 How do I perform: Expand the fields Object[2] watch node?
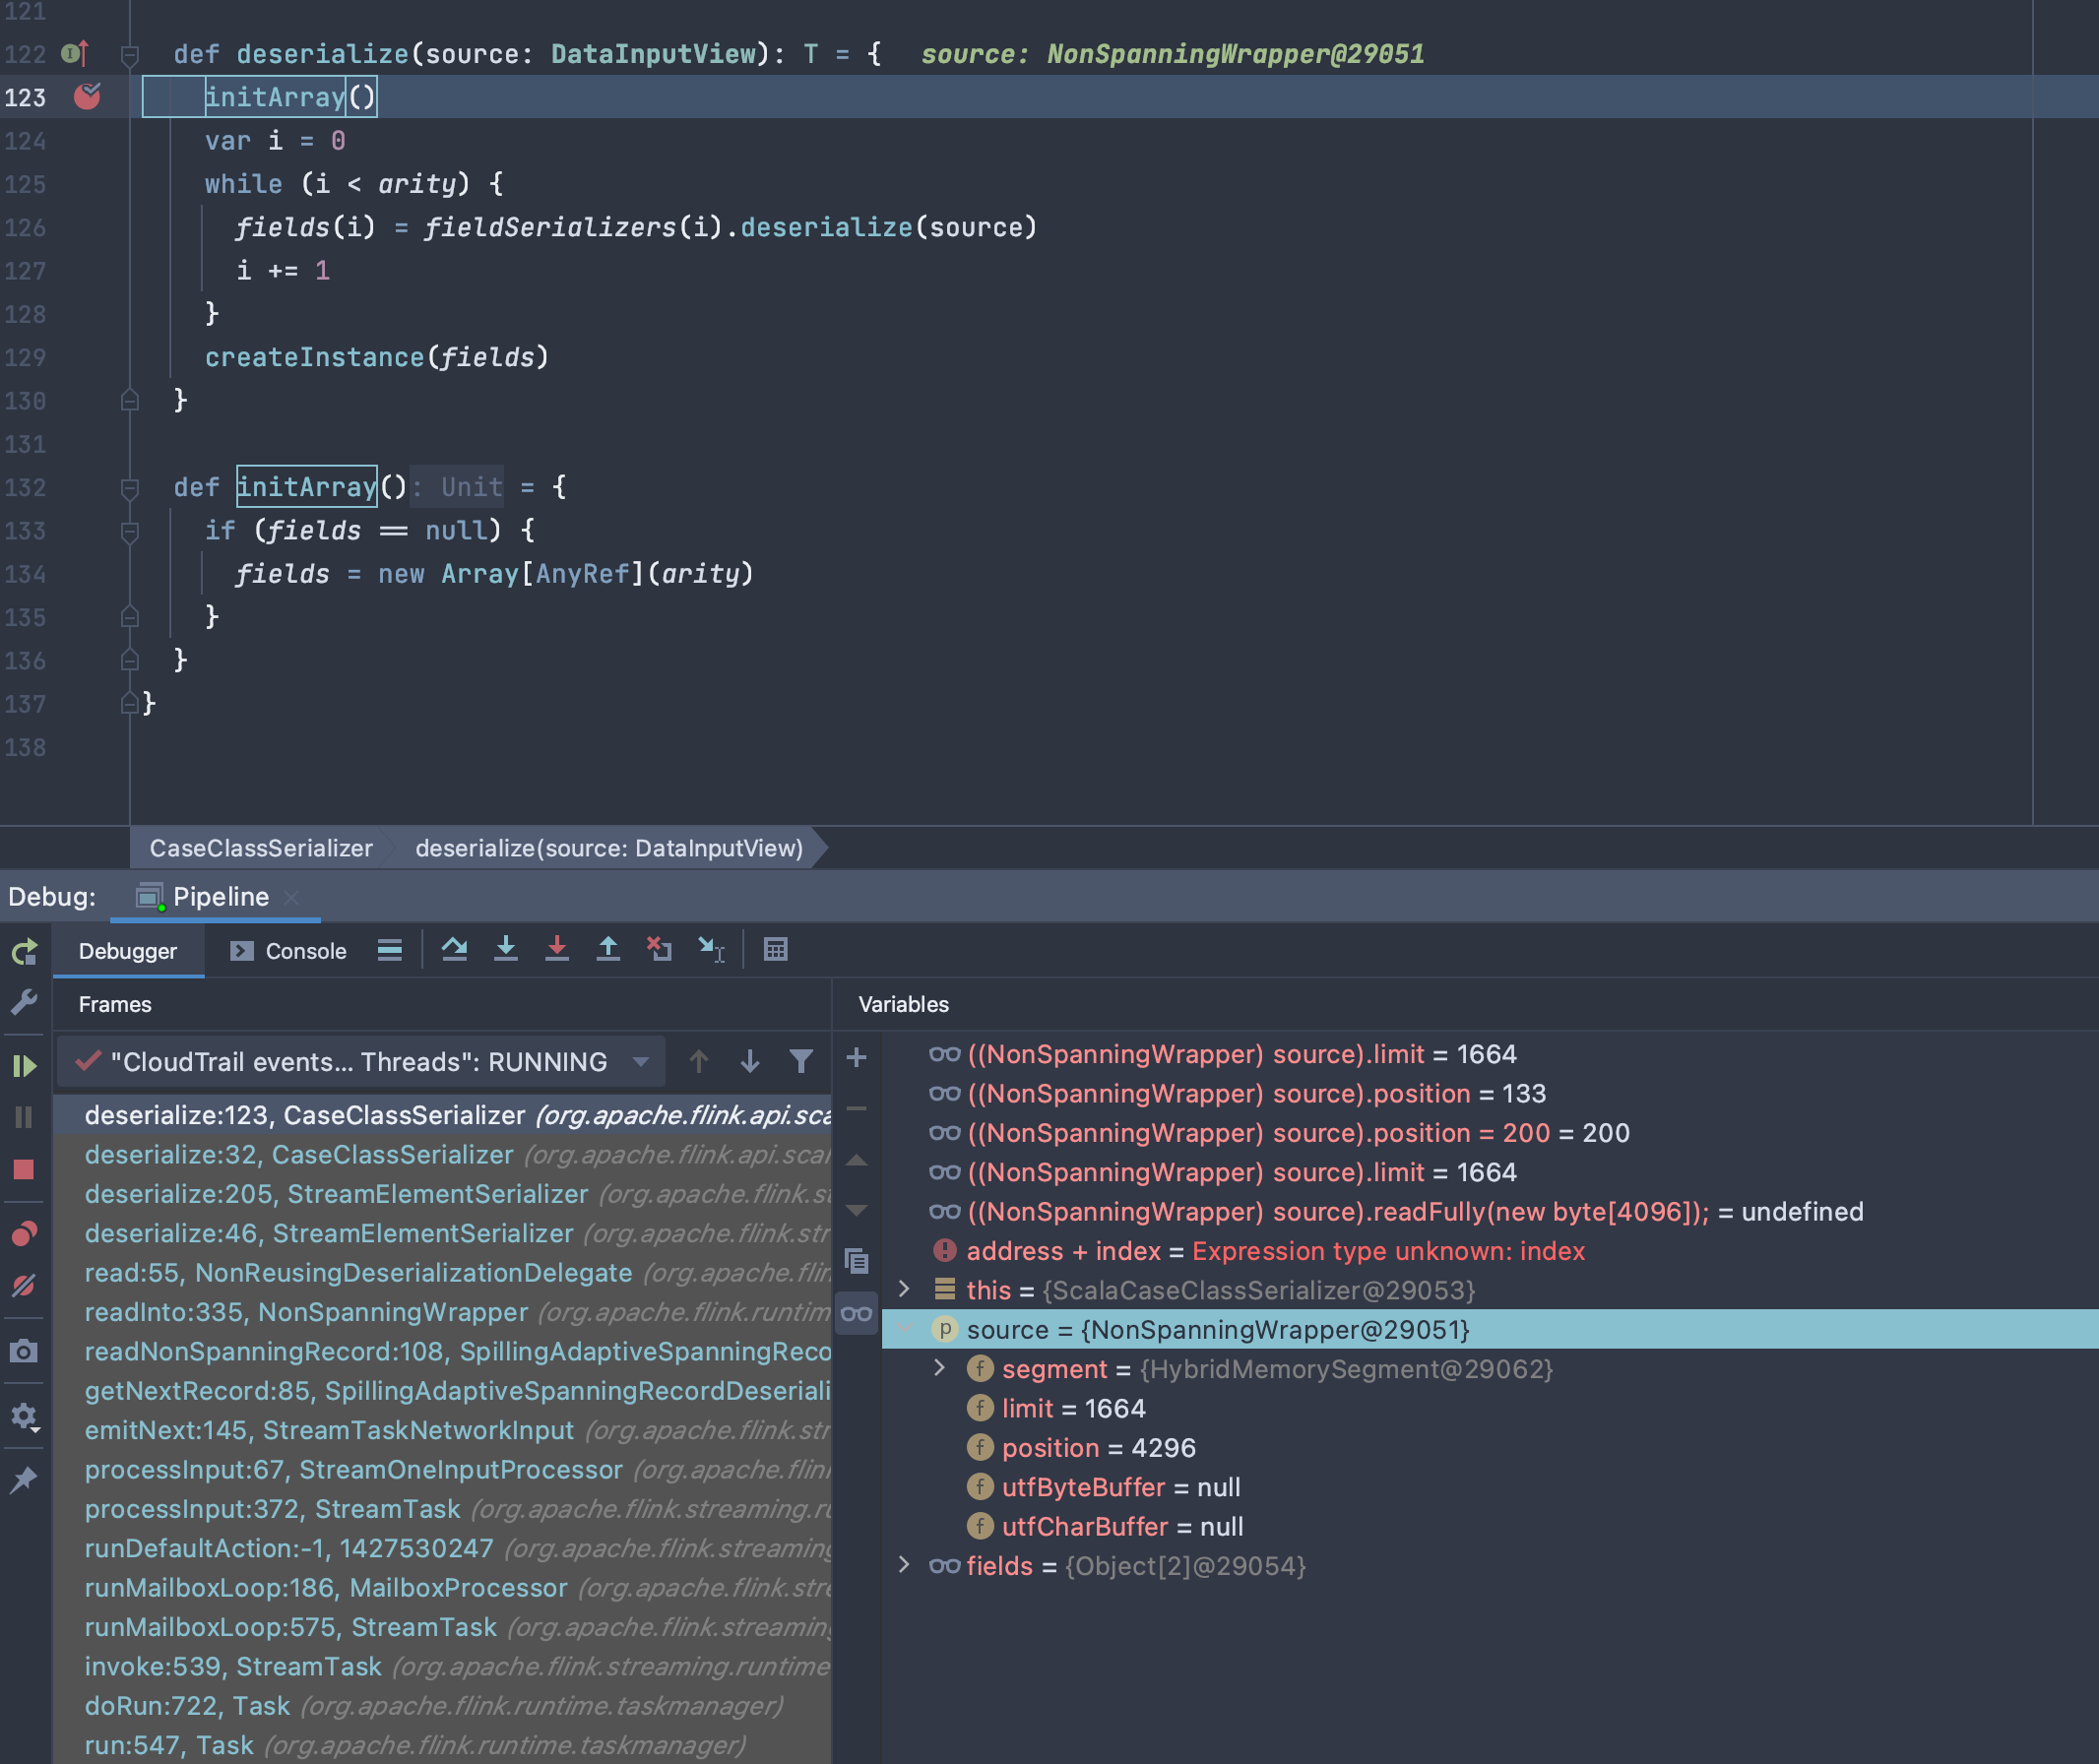[904, 1565]
